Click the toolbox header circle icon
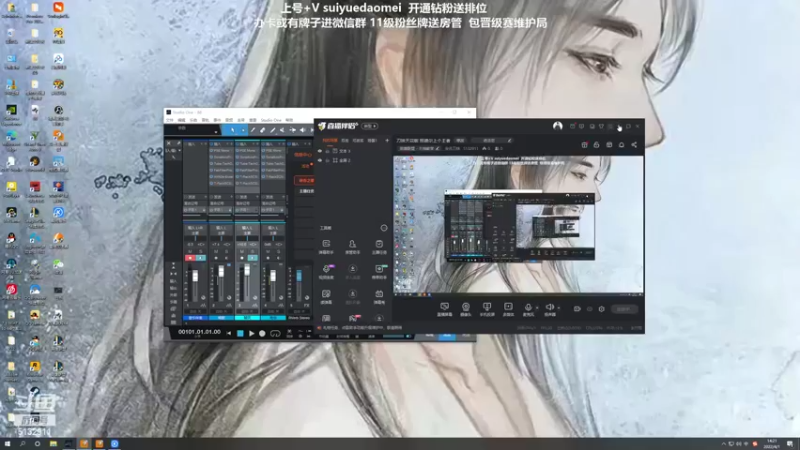The height and width of the screenshot is (450, 800). click(384, 228)
